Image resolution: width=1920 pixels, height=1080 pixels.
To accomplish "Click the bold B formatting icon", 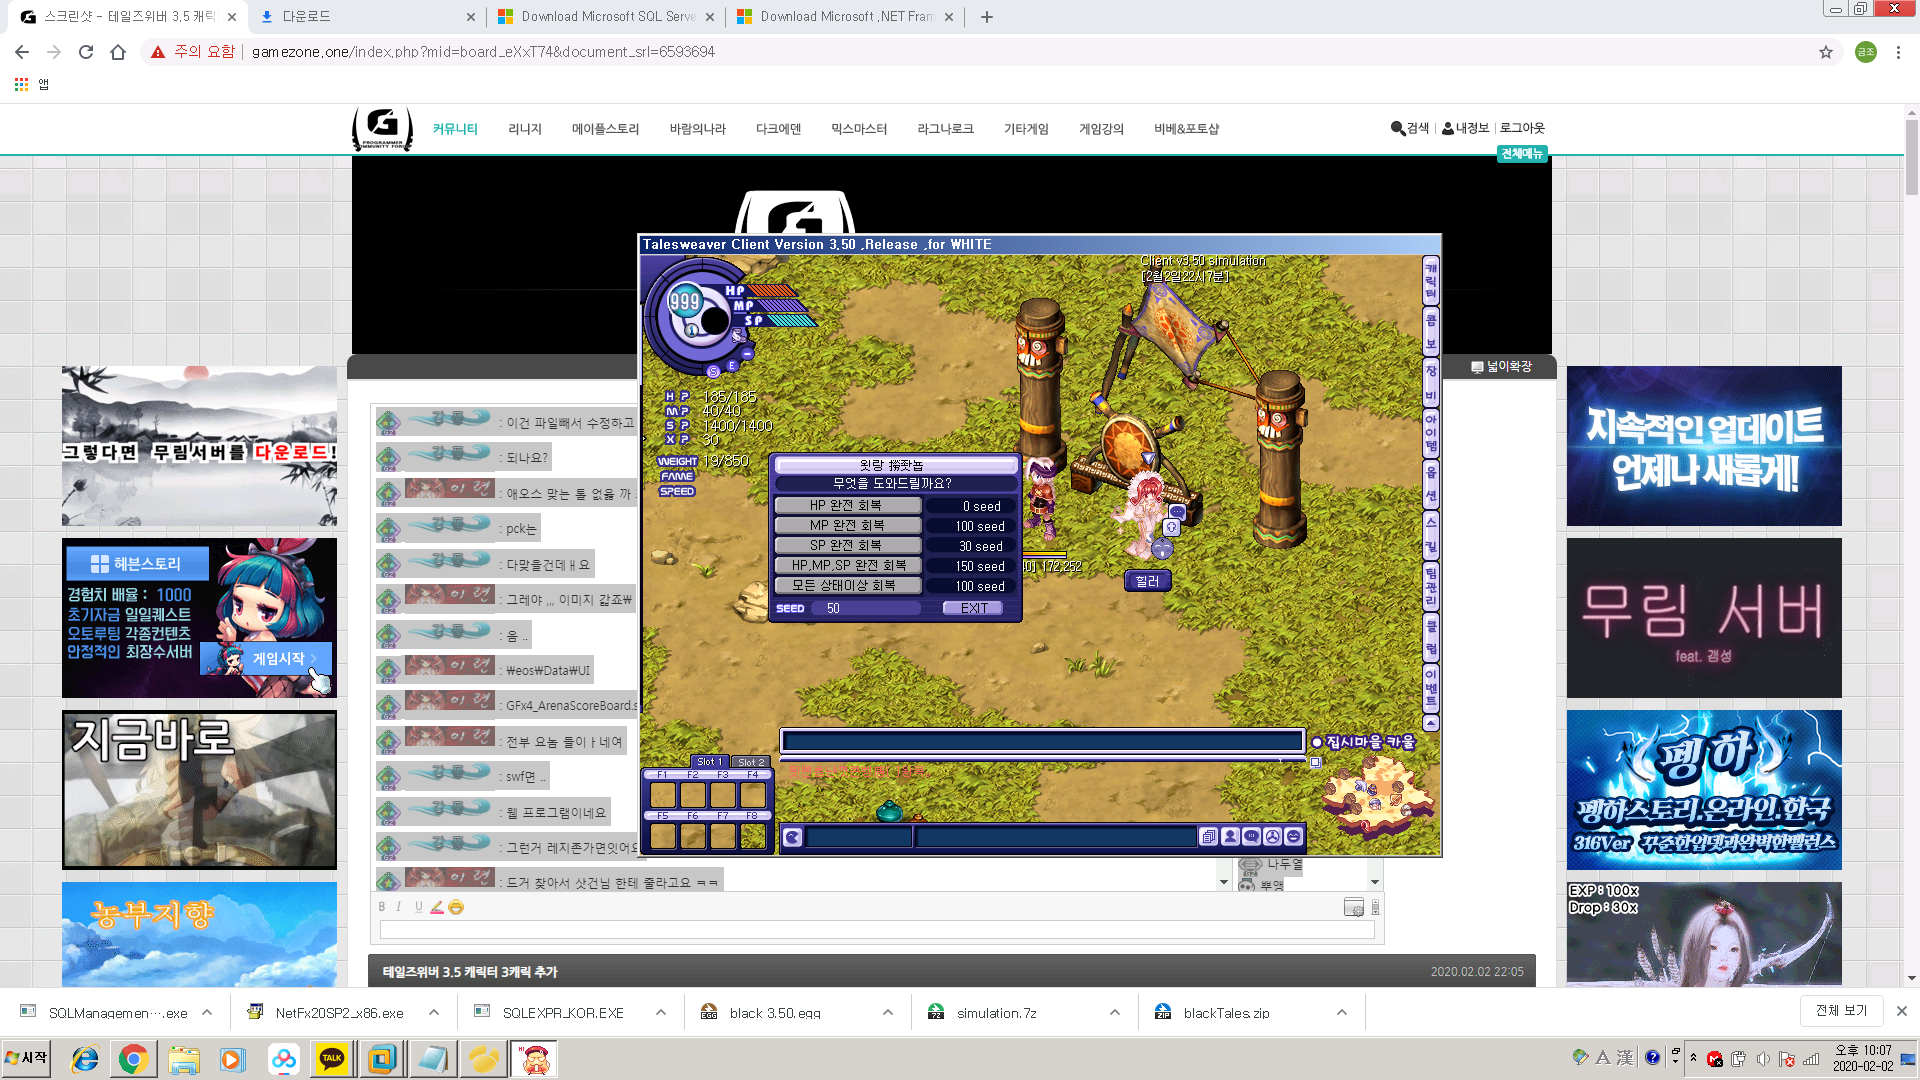I will [x=381, y=907].
